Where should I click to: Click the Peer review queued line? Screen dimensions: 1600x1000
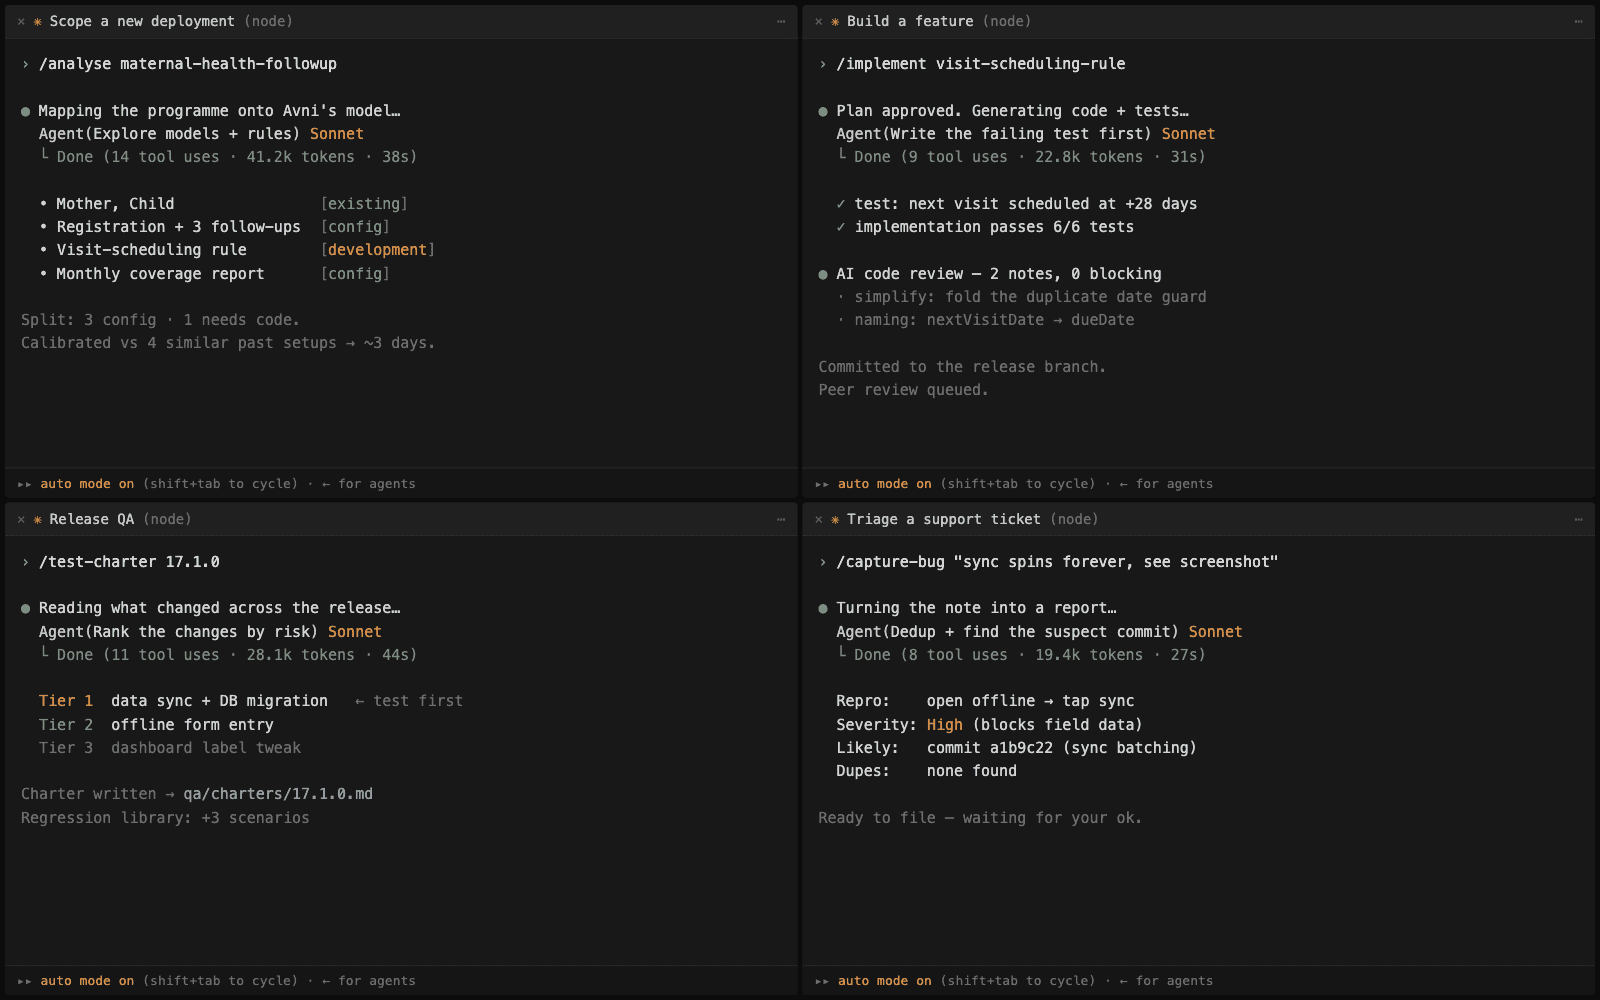click(903, 390)
